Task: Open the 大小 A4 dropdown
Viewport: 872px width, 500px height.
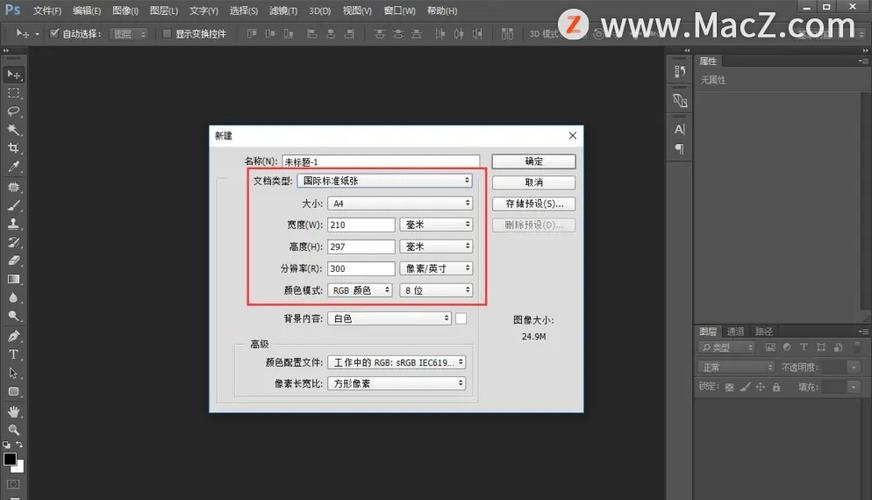Action: [x=400, y=203]
